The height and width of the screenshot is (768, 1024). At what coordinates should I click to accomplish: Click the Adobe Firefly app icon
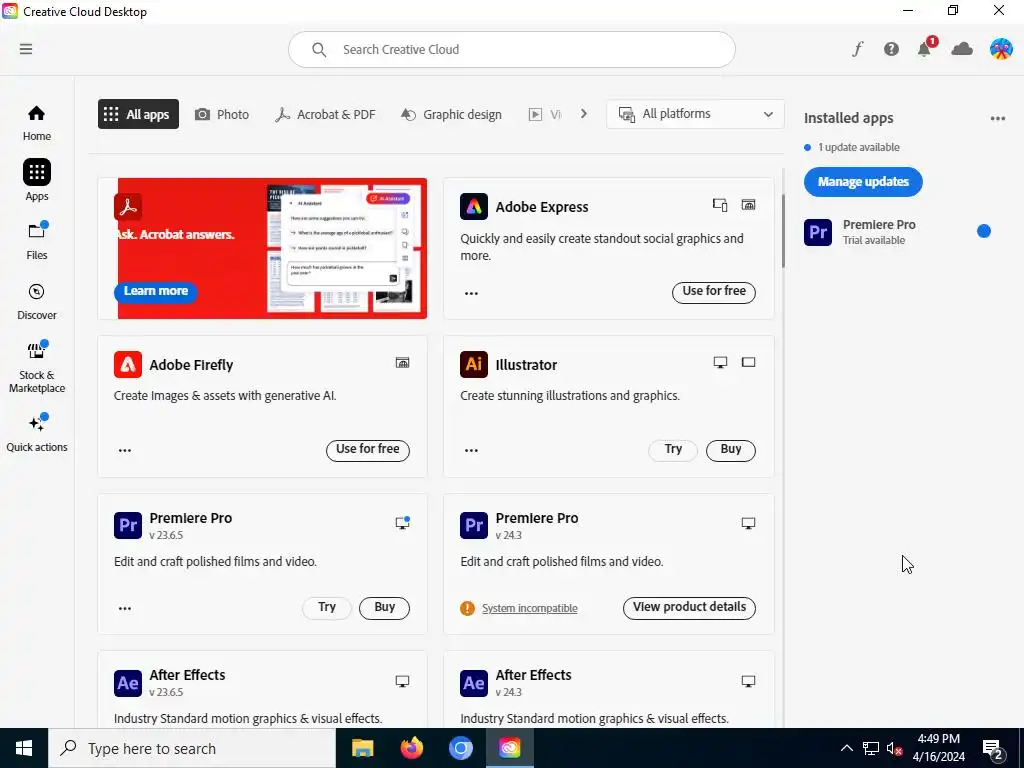[128, 364]
